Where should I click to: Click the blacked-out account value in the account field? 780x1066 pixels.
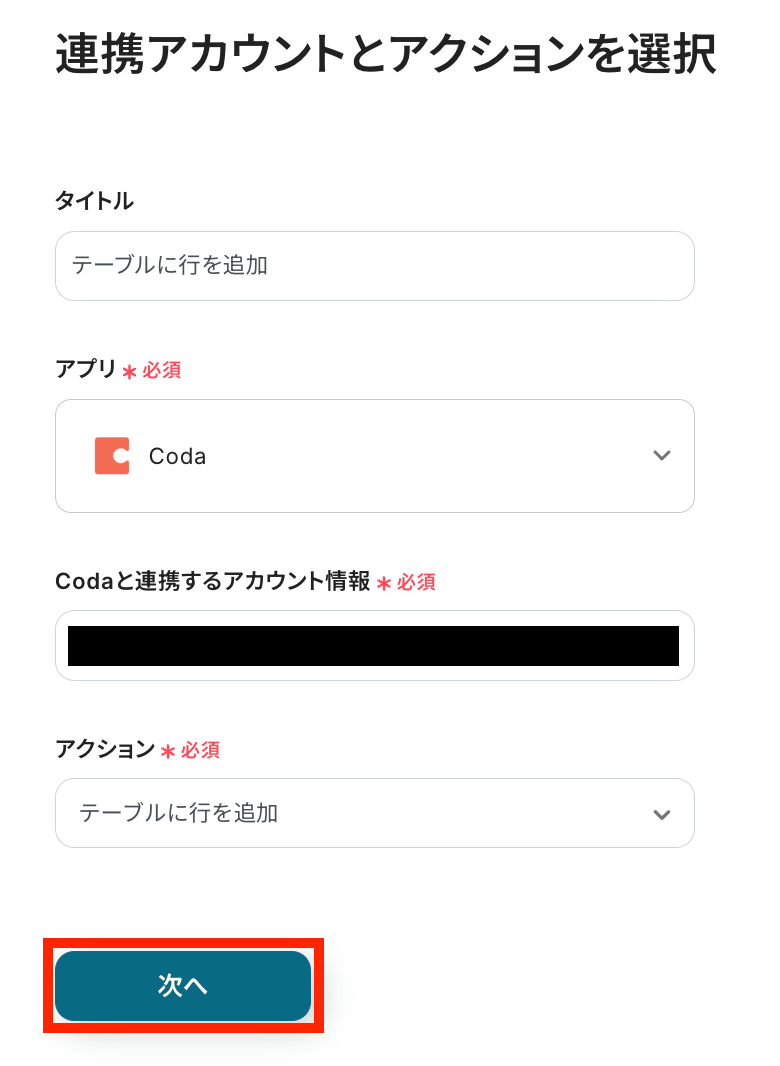(x=373, y=646)
